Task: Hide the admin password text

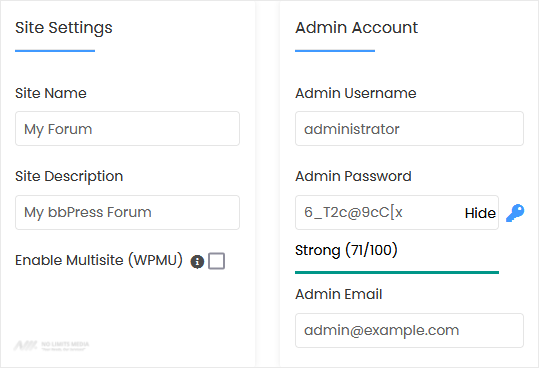Action: pyautogui.click(x=480, y=213)
